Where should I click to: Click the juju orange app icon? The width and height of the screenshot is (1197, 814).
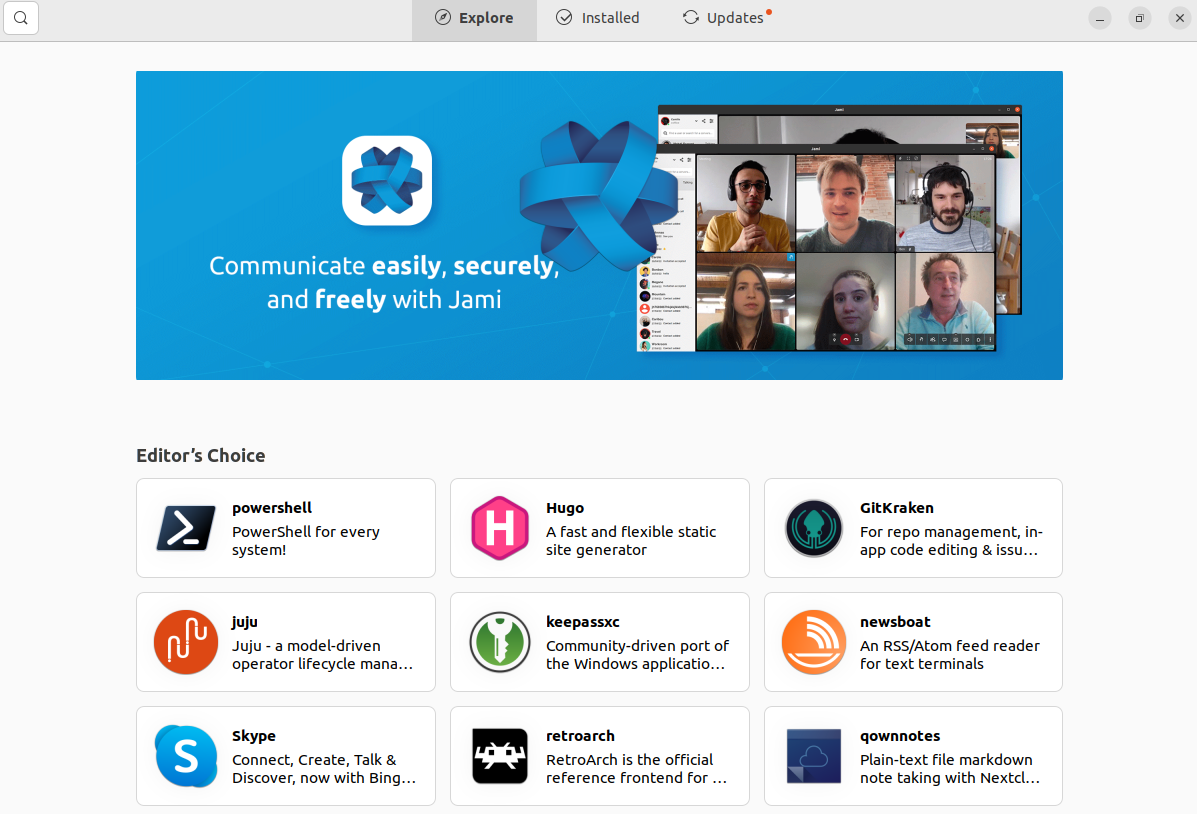click(186, 642)
